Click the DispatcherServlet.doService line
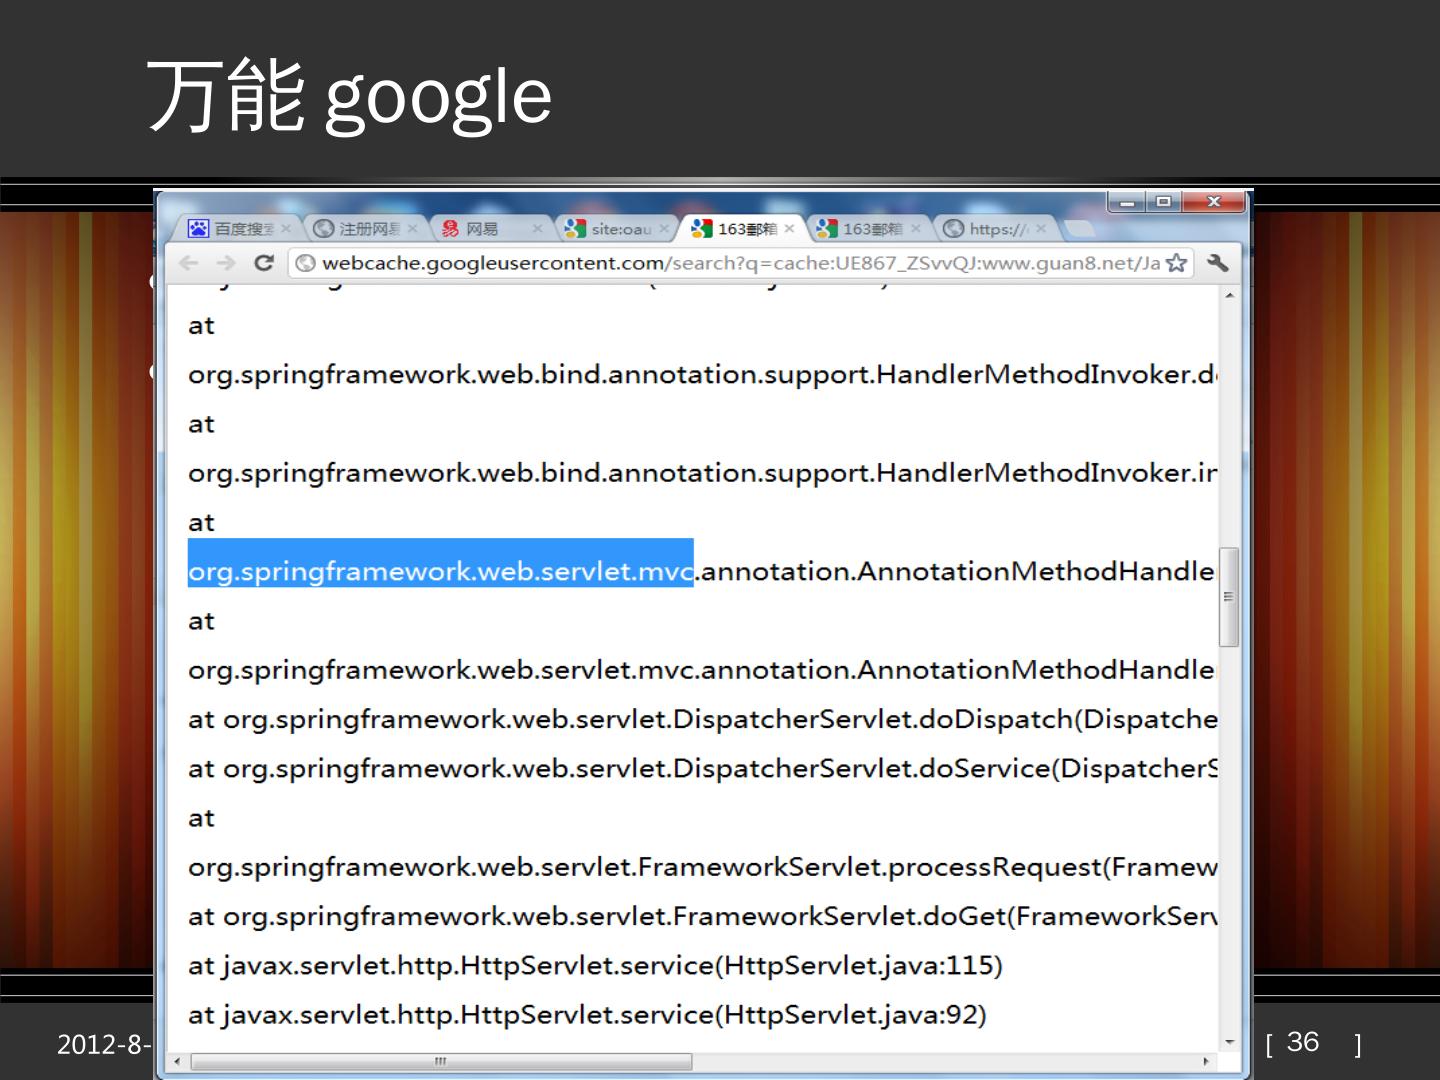This screenshot has width=1440, height=1080. coord(702,768)
